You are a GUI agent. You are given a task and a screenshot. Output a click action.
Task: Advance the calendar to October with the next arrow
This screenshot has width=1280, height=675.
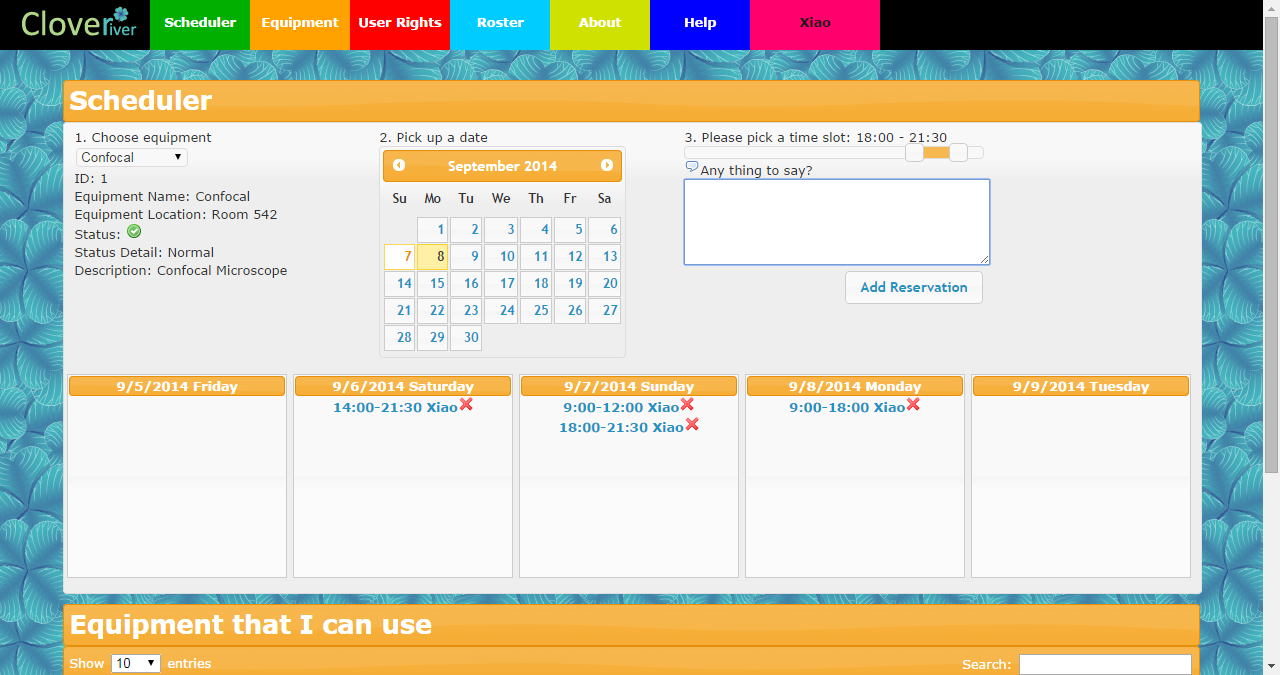point(607,165)
